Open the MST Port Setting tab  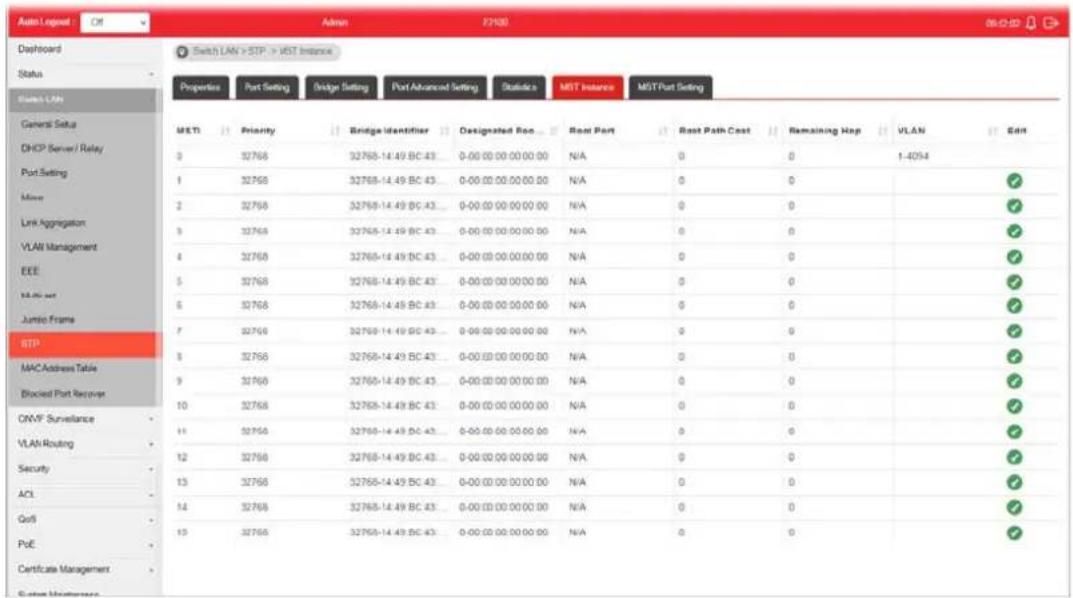(x=671, y=88)
